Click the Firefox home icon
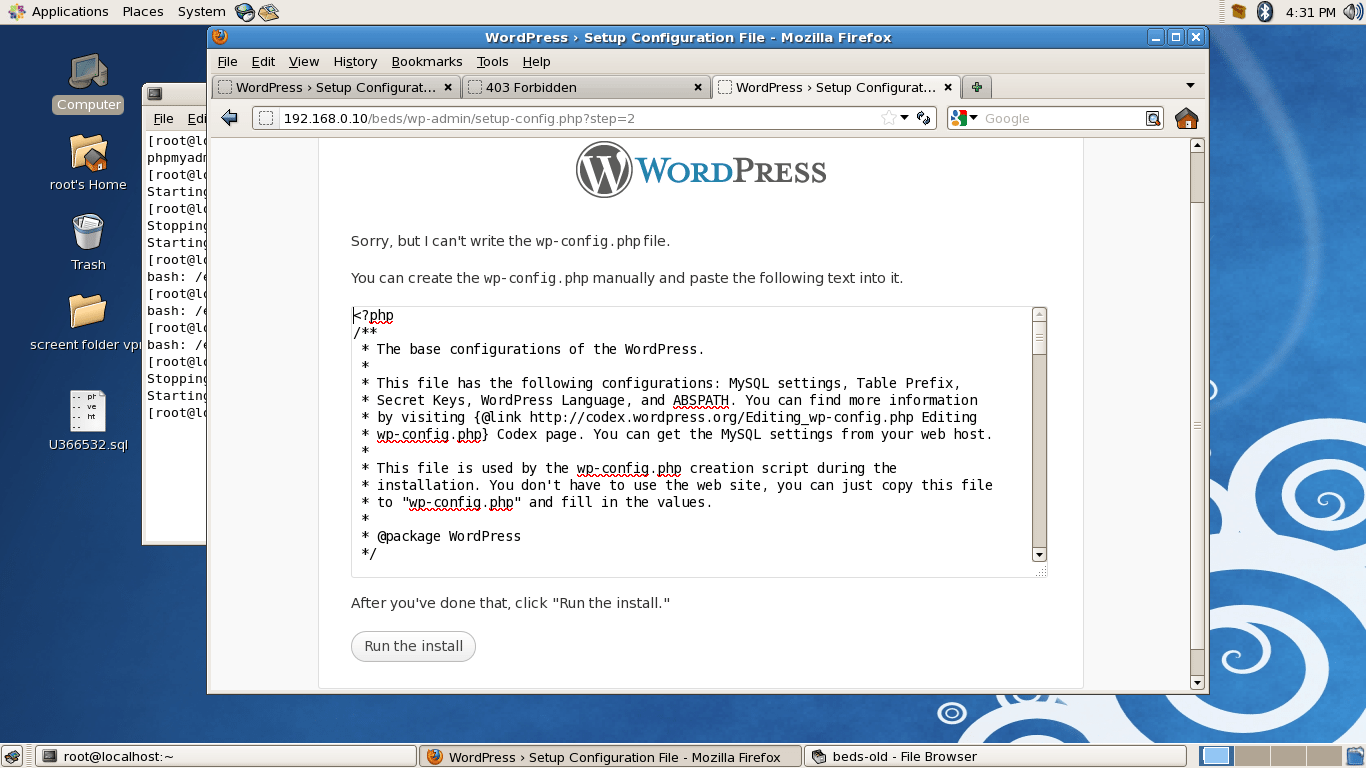 pos(1186,118)
